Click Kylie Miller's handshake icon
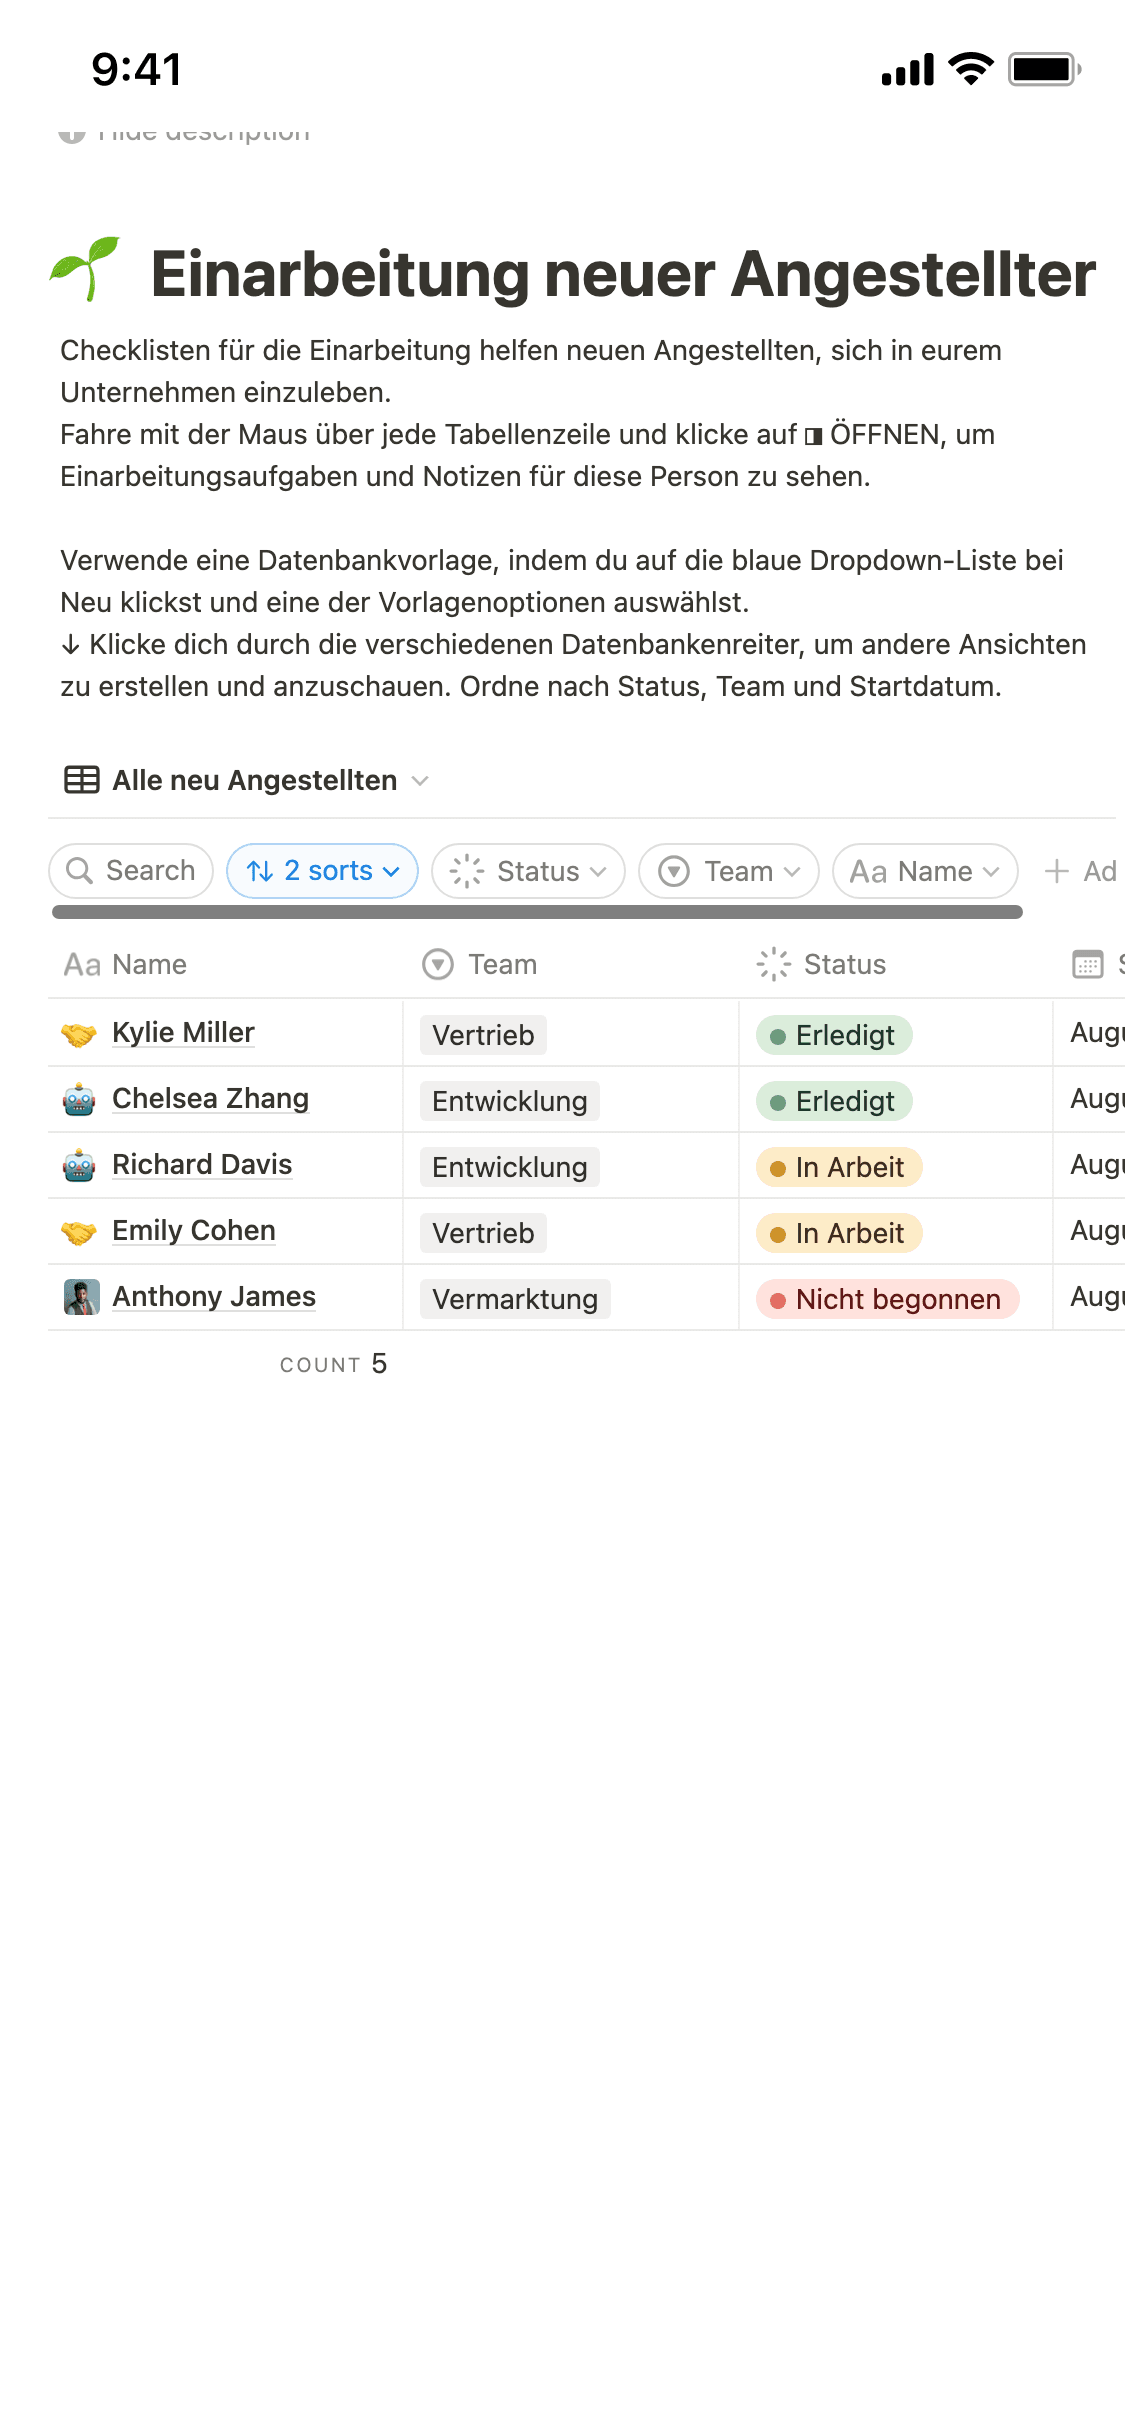The width and height of the screenshot is (1125, 2436). tap(79, 1034)
